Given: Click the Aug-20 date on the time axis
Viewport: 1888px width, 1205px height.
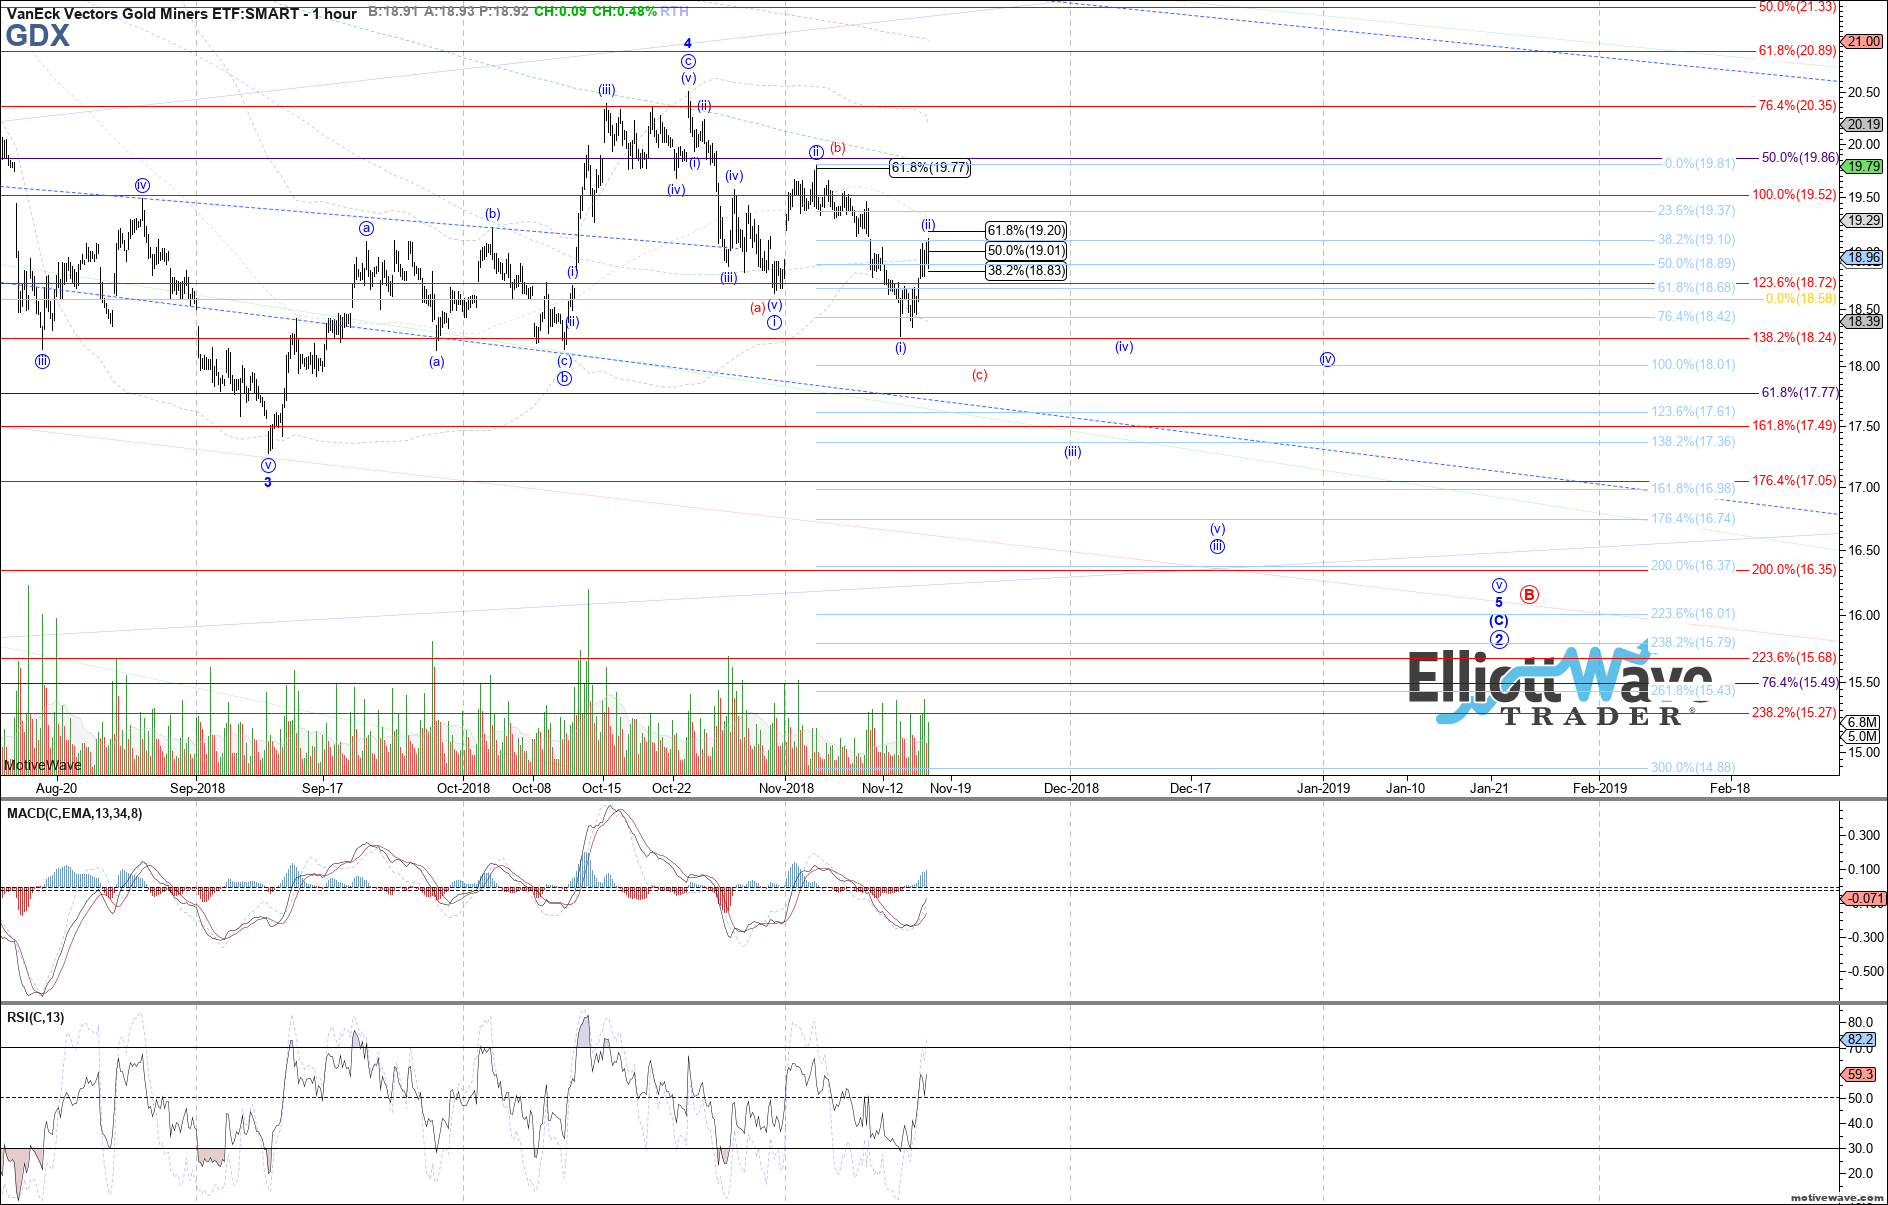Looking at the screenshot, I should (56, 788).
